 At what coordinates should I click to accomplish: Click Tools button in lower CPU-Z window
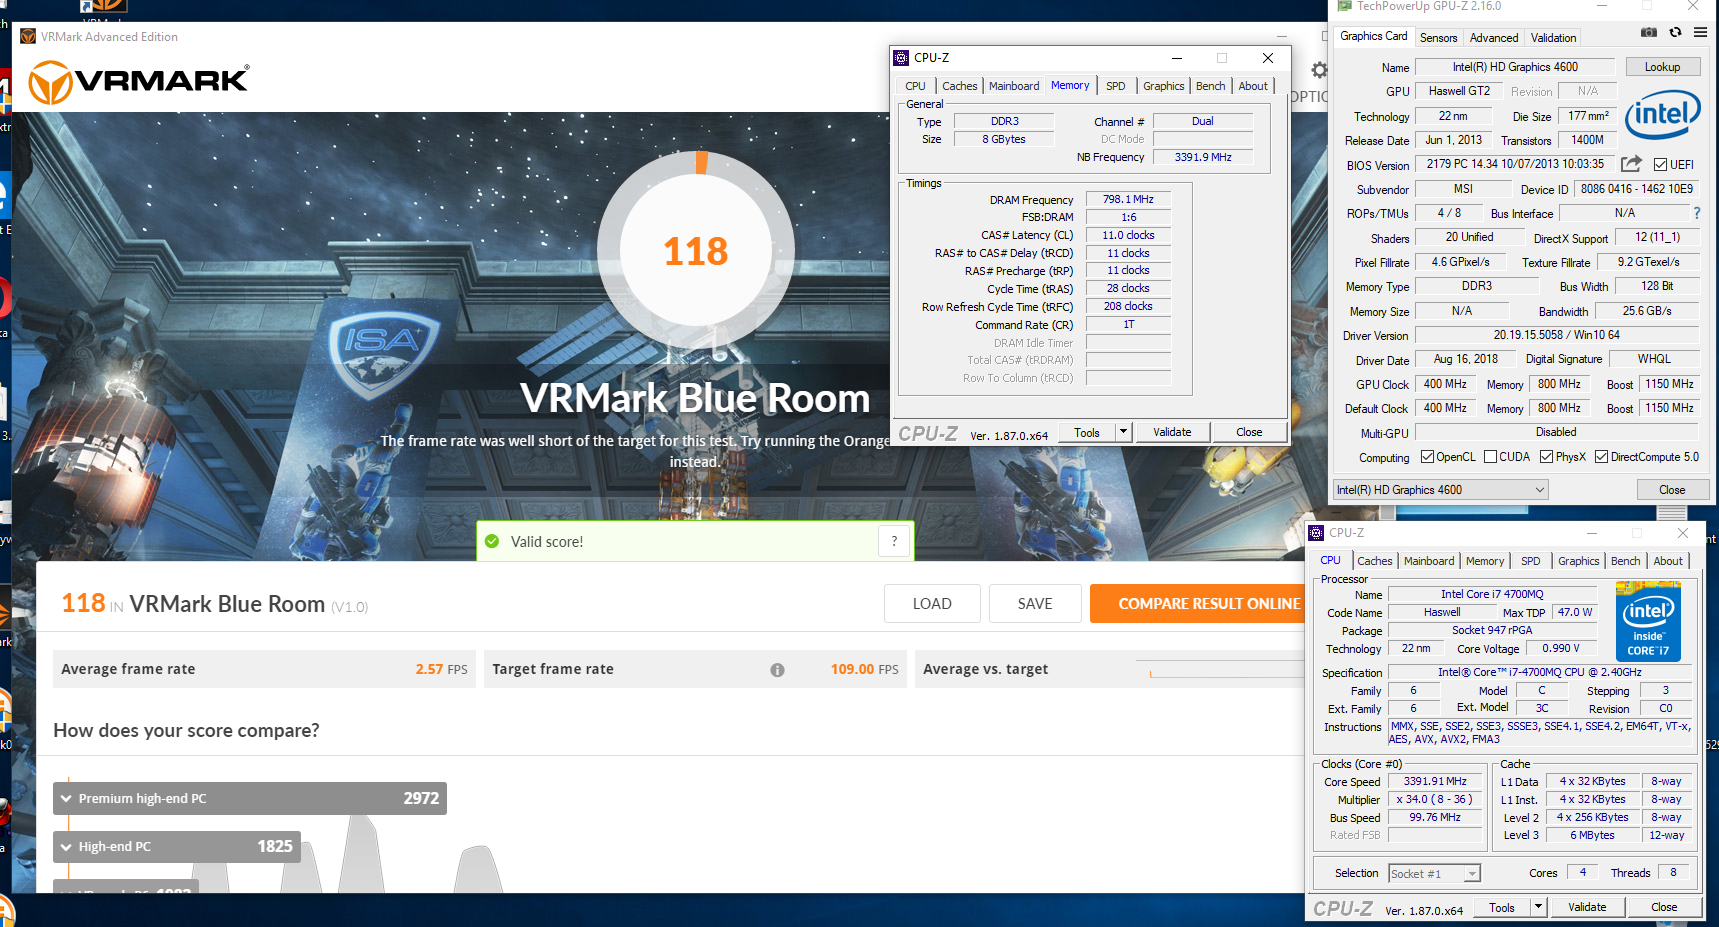(1502, 907)
